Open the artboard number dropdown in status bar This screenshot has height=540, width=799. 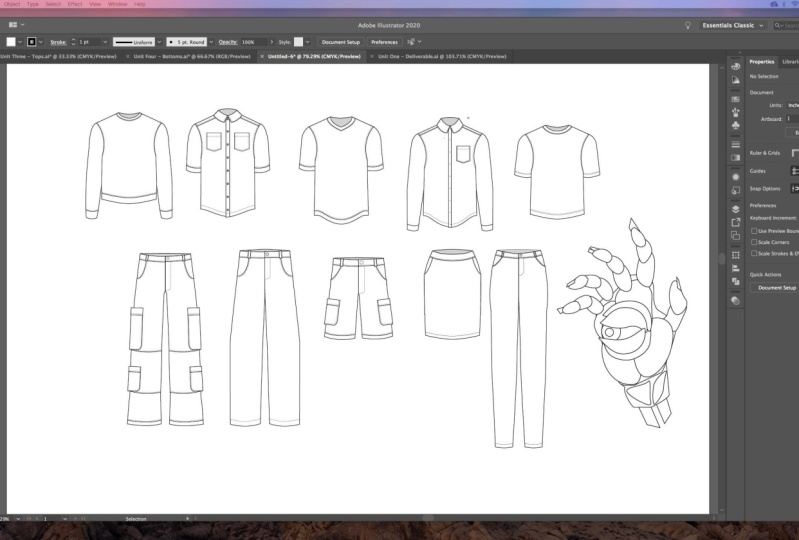click(65, 519)
